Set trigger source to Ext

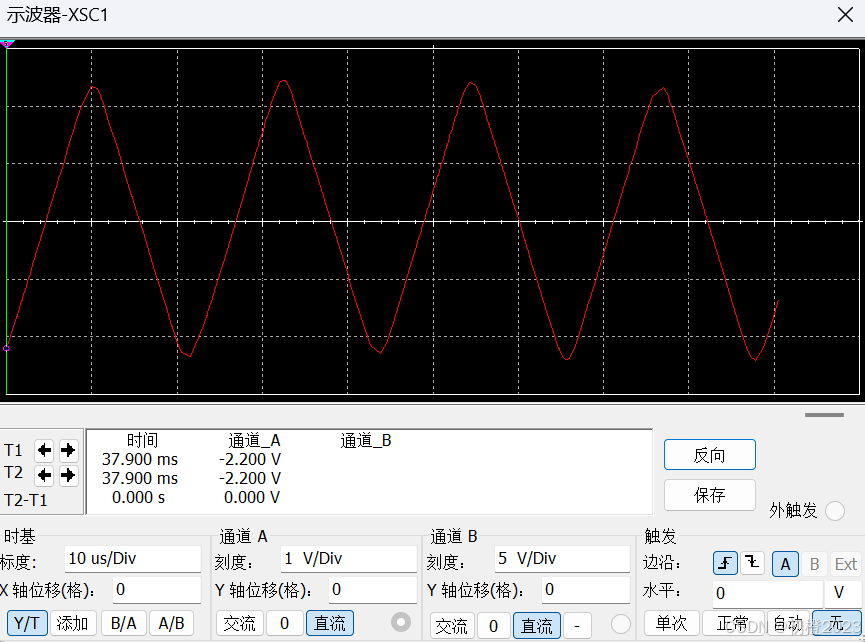[x=846, y=564]
